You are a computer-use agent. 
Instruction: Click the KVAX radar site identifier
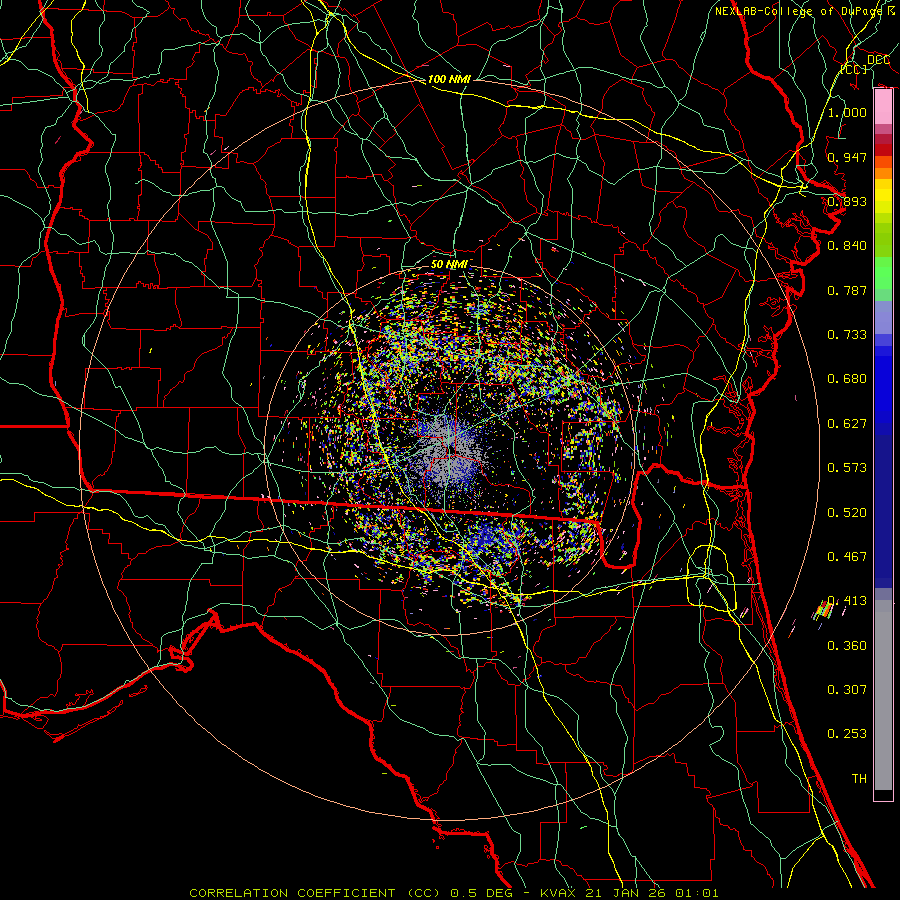[x=558, y=893]
